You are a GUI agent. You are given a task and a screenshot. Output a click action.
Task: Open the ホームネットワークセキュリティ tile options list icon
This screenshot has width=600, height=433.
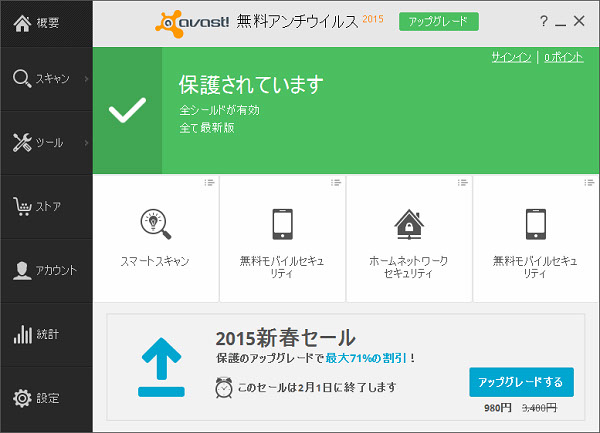pos(463,183)
